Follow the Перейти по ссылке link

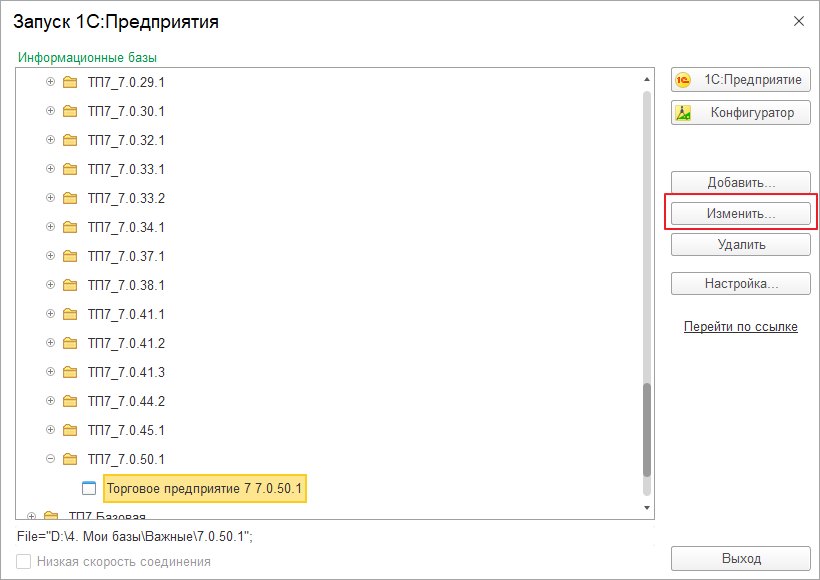coord(741,327)
